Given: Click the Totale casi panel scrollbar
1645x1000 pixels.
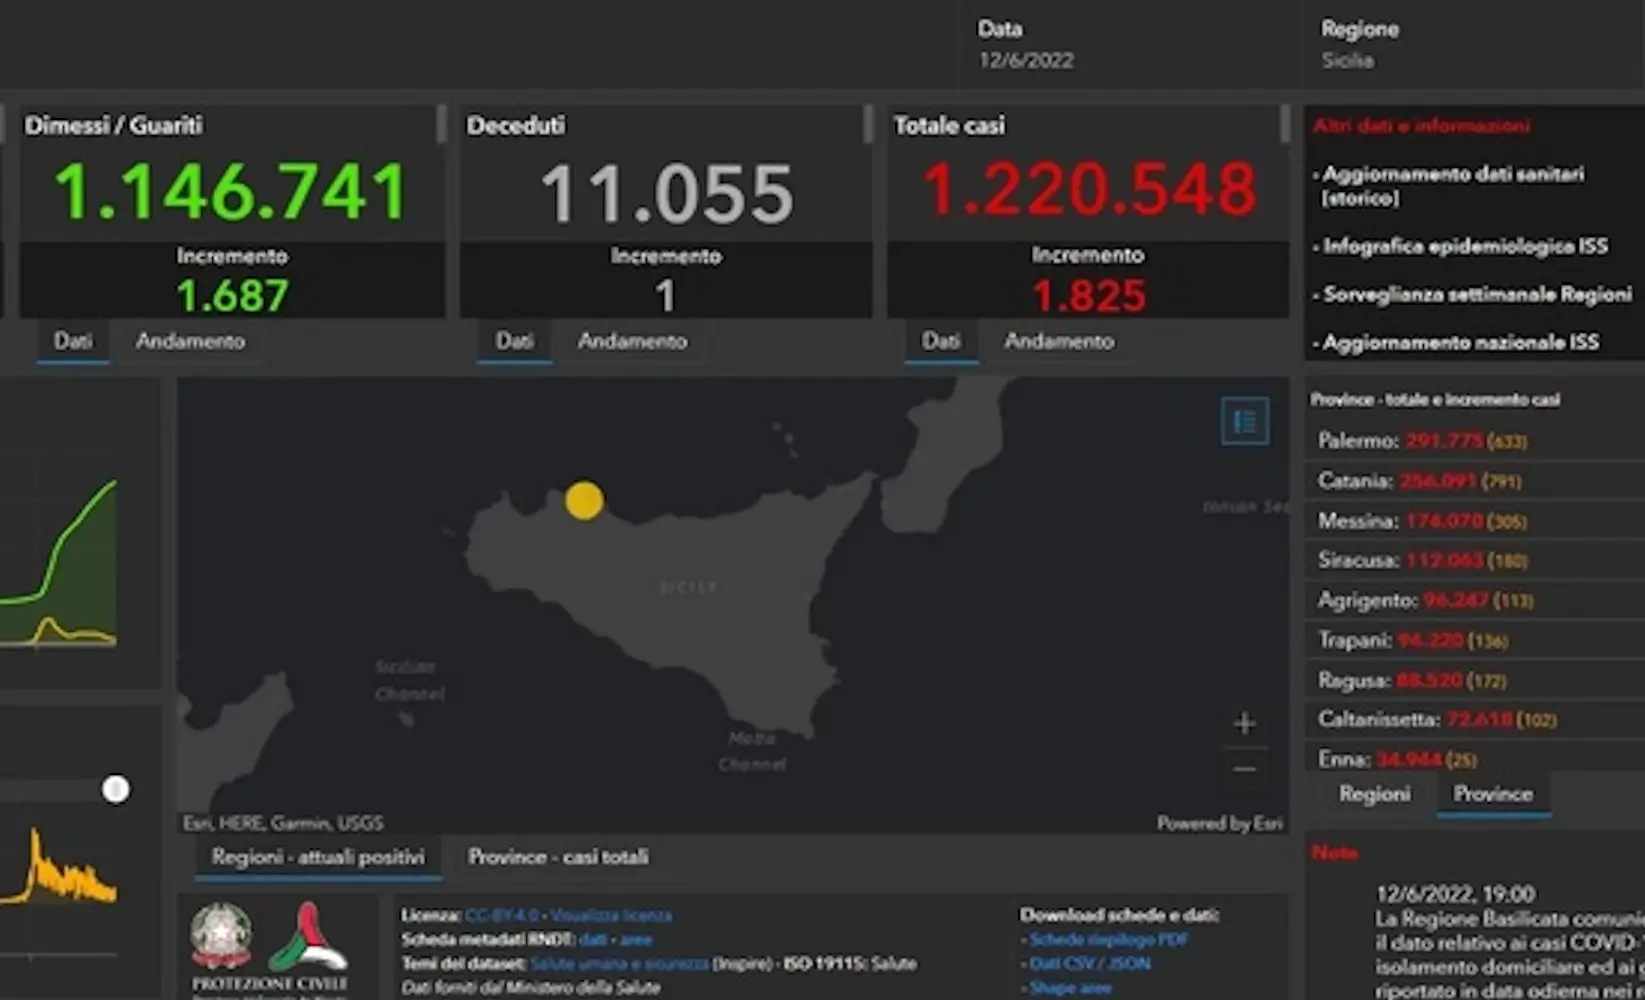Looking at the screenshot, I should coord(1284,124).
